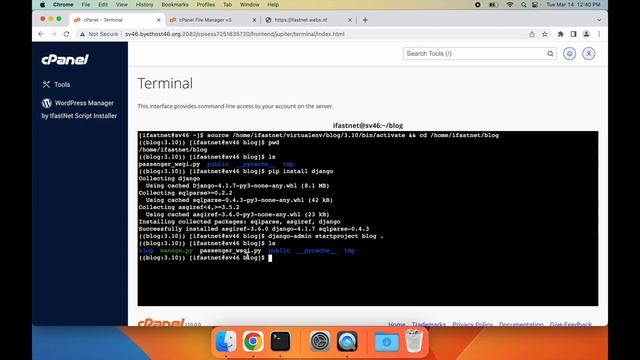
Task: Close the cPanel File Manager tab
Action: 254,20
